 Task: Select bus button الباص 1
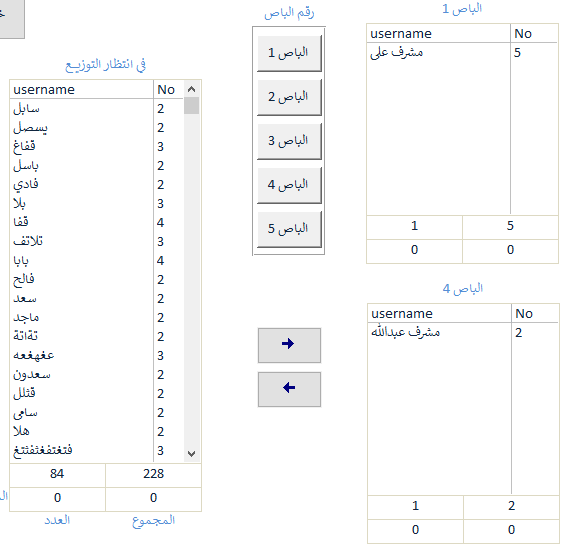point(289,53)
